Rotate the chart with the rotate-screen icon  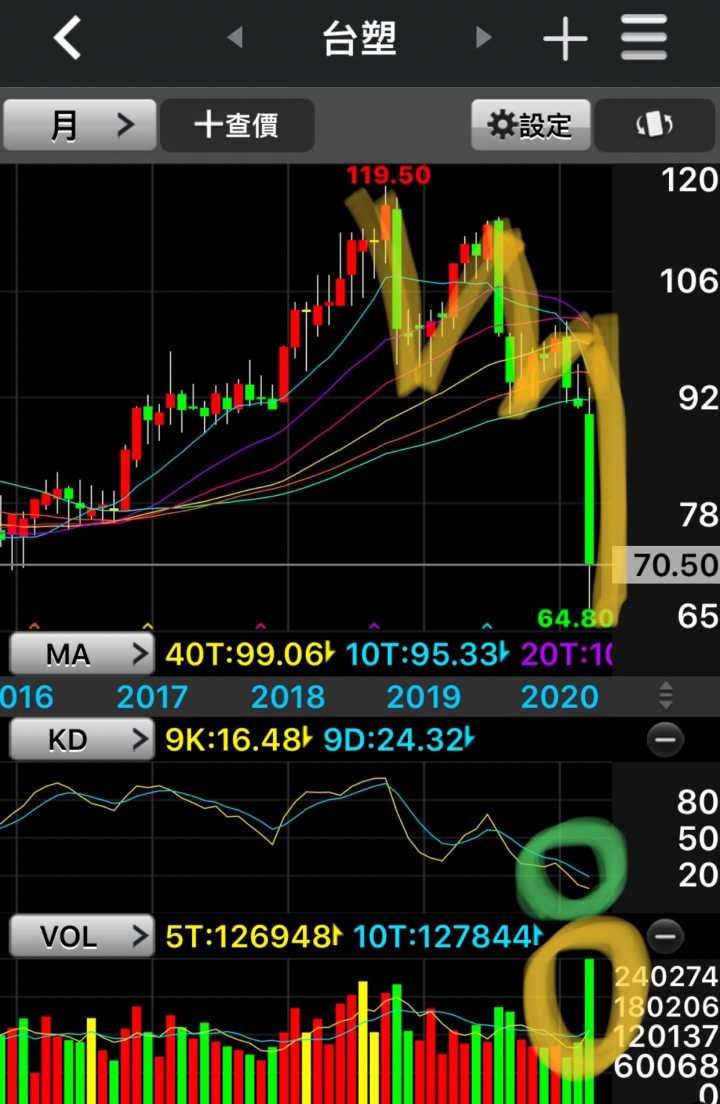[654, 125]
